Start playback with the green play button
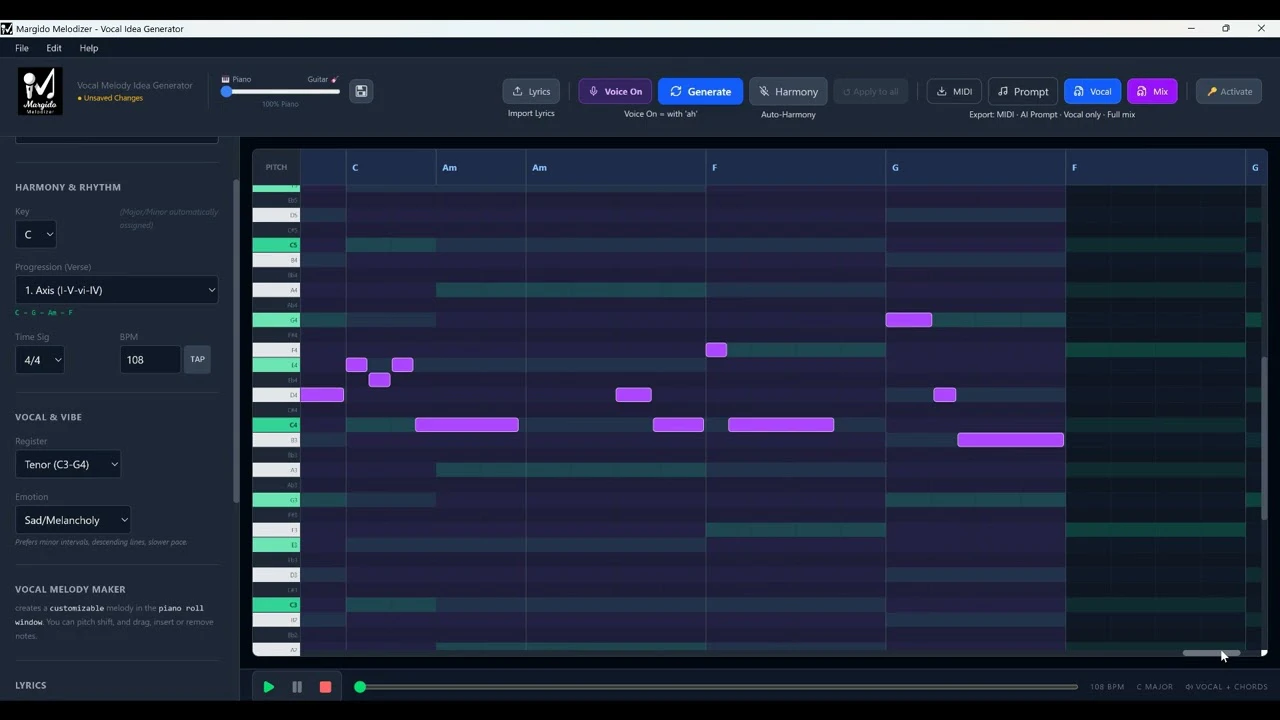The image size is (1280, 720). point(268,687)
